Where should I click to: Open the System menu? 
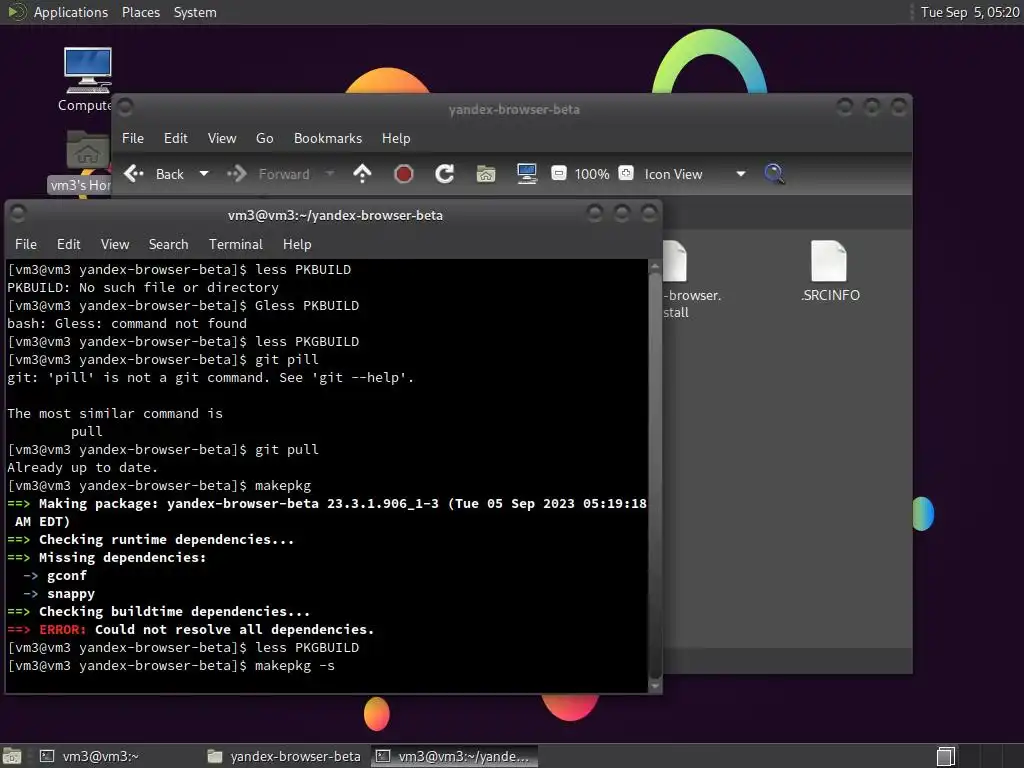coord(195,12)
